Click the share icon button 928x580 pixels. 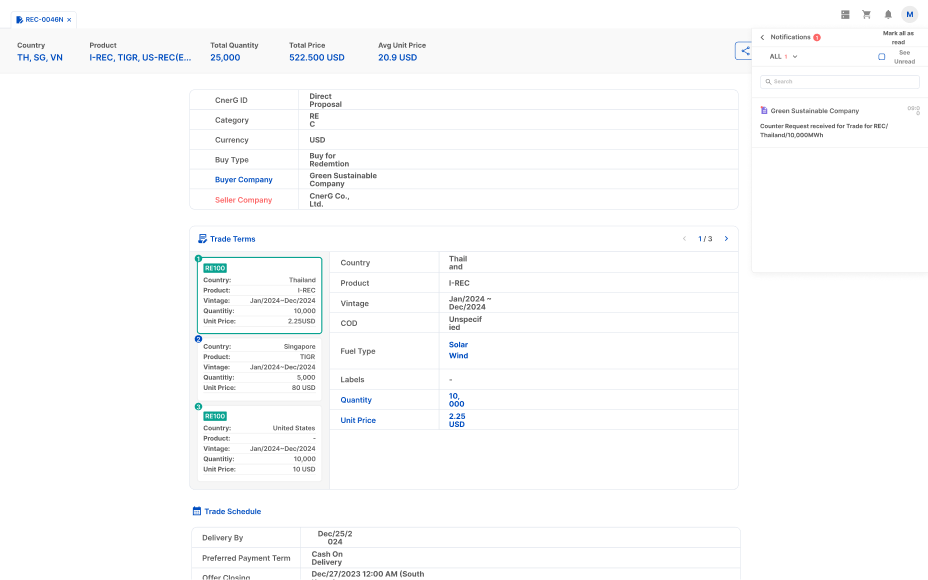(744, 51)
